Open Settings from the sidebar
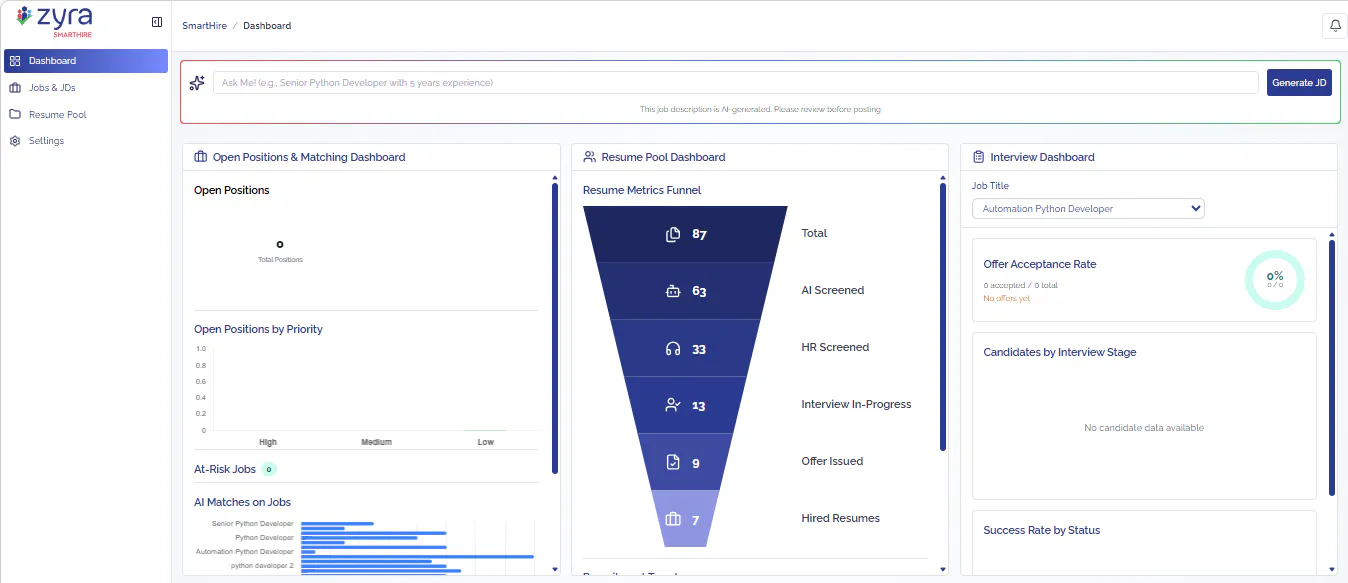The height and width of the screenshot is (583, 1348). (x=86, y=141)
